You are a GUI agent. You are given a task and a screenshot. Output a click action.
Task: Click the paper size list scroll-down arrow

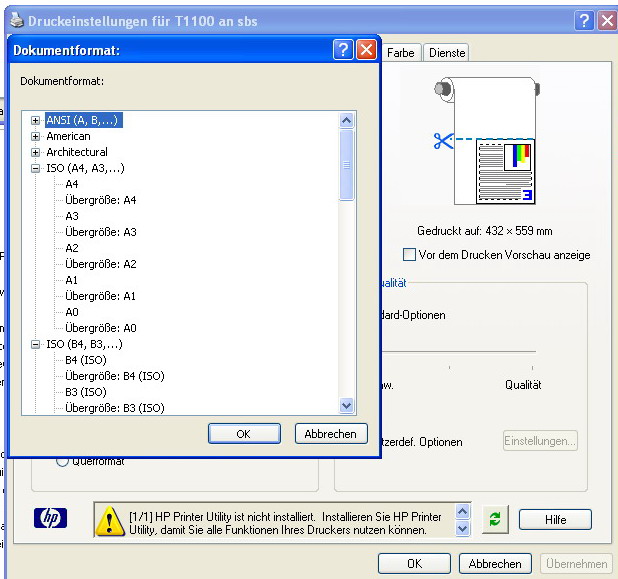(346, 405)
